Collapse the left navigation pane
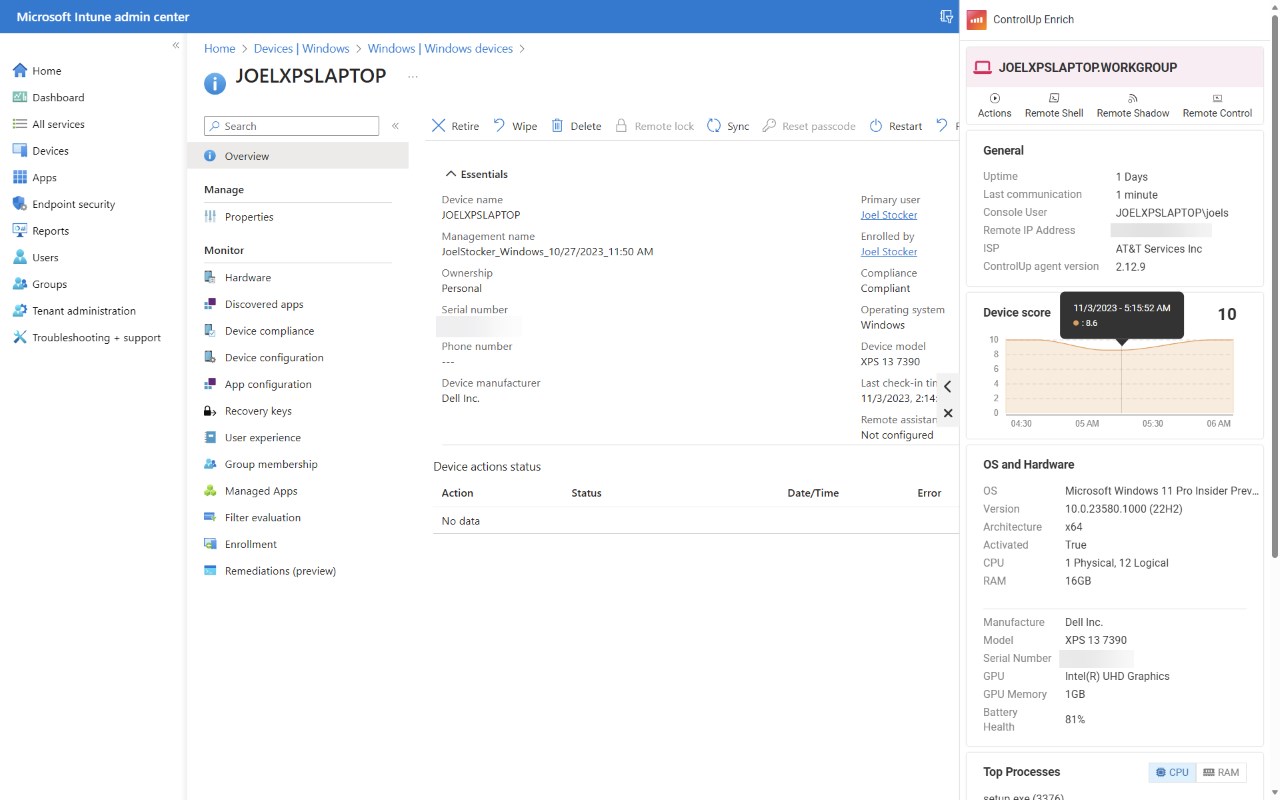 tap(176, 45)
